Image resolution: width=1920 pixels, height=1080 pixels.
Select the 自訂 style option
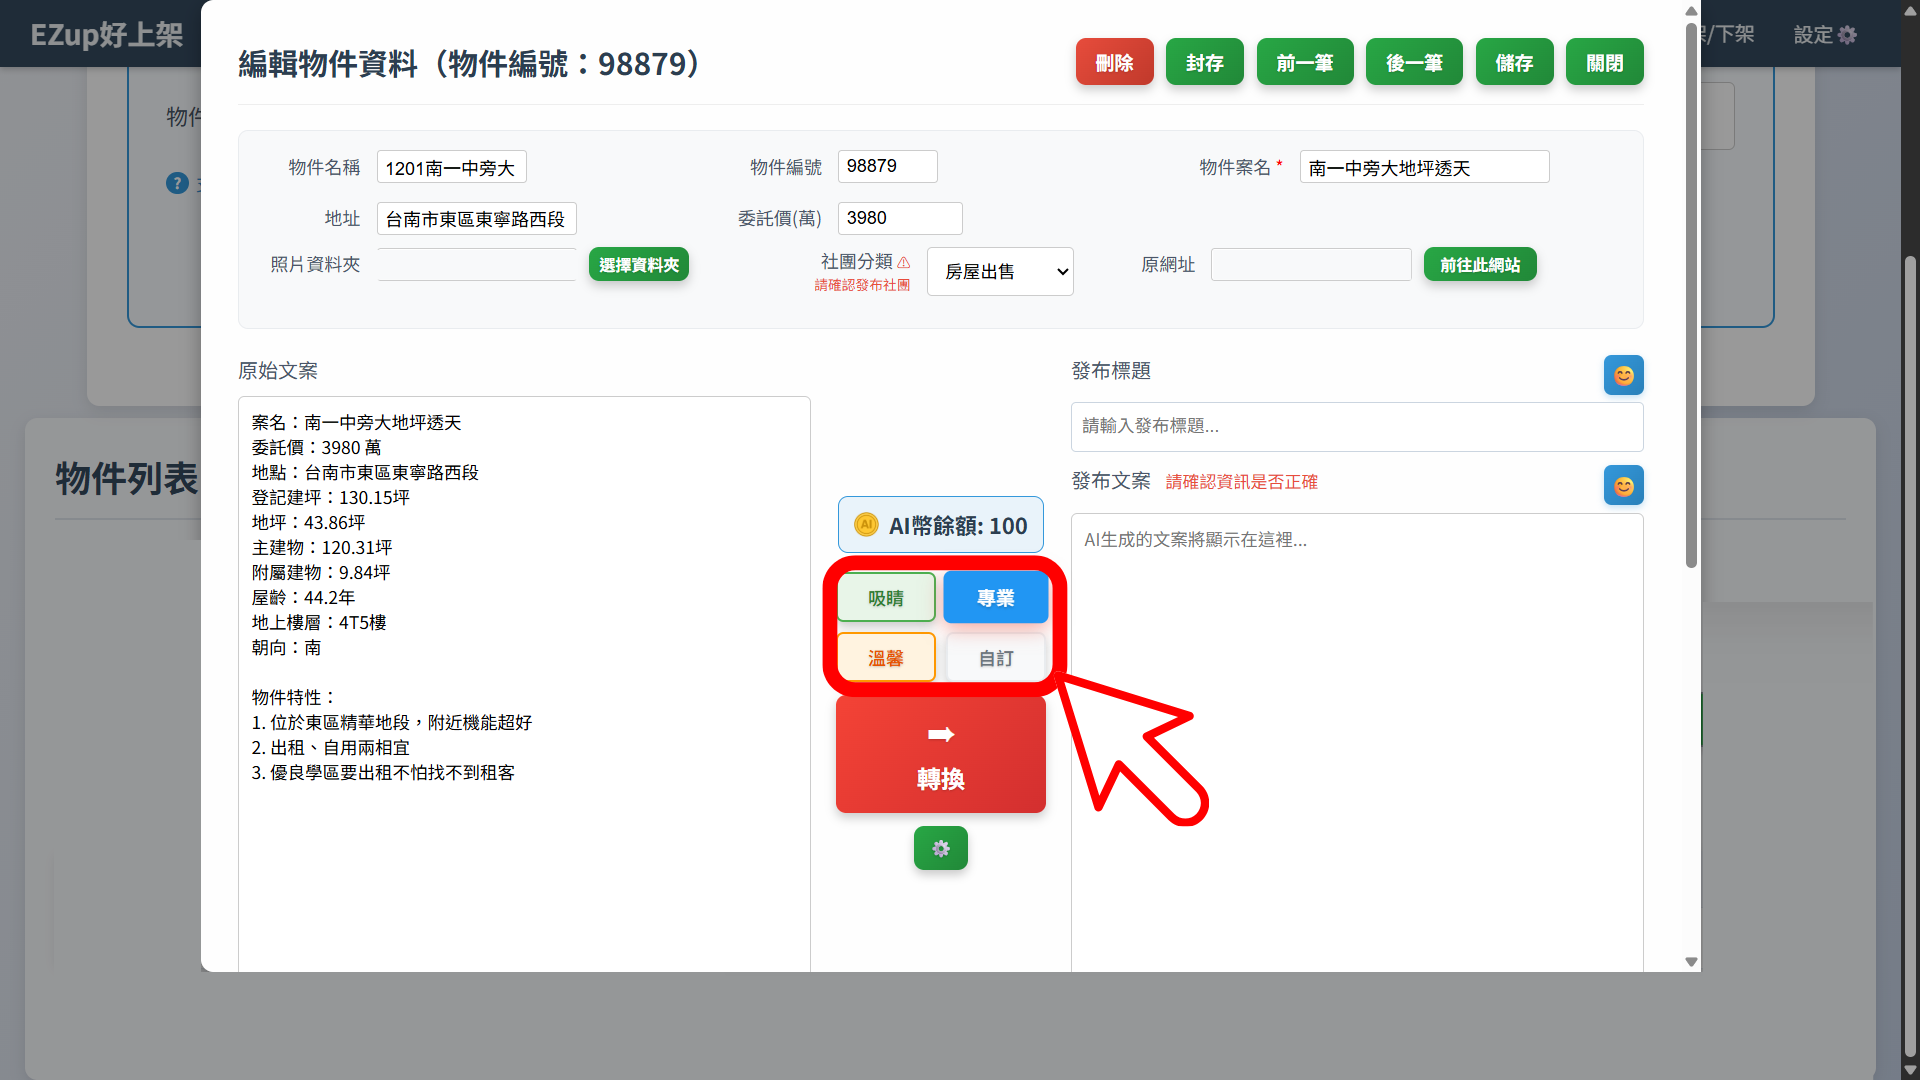[x=996, y=658]
